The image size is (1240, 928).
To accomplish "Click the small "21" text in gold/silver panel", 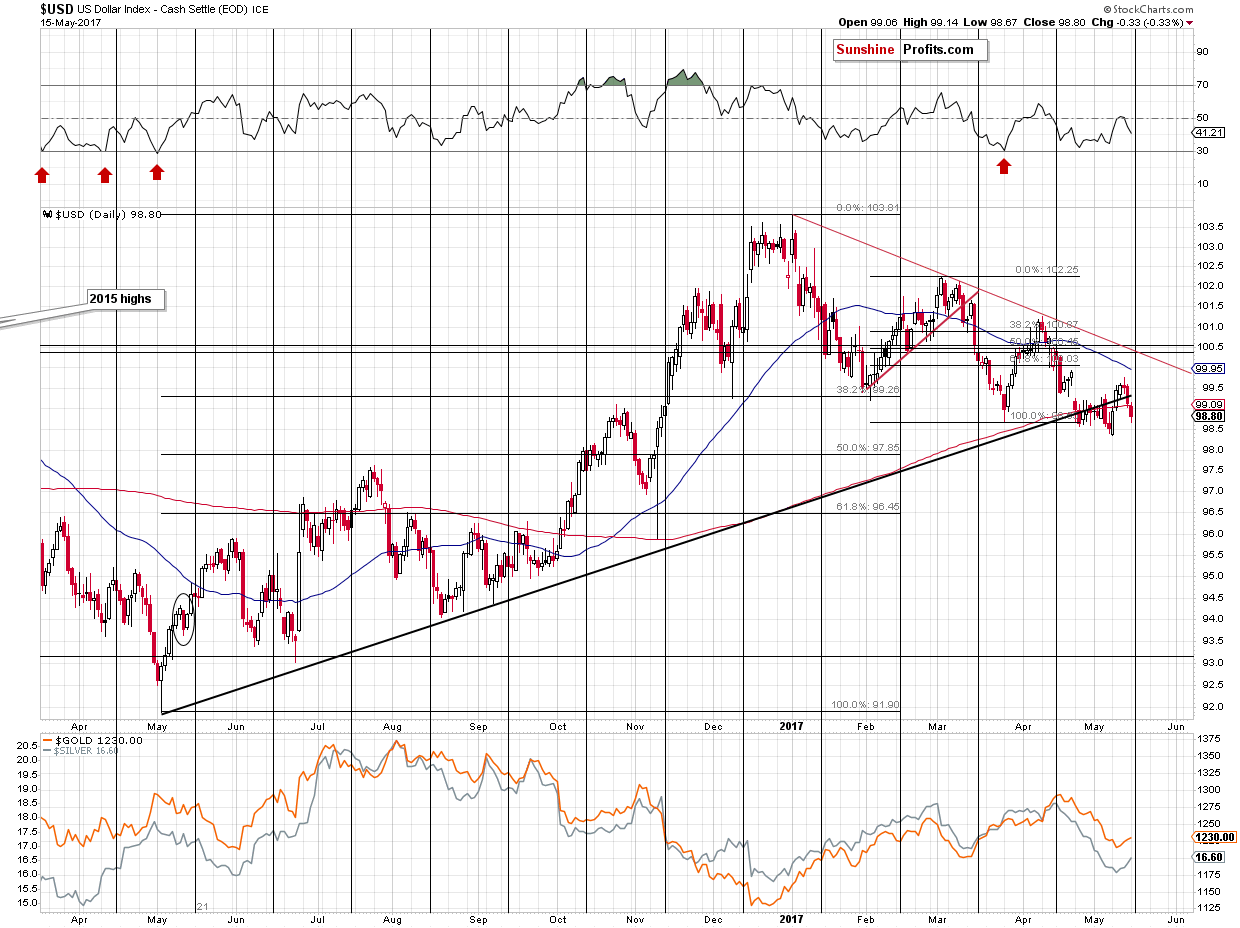I will point(201,905).
